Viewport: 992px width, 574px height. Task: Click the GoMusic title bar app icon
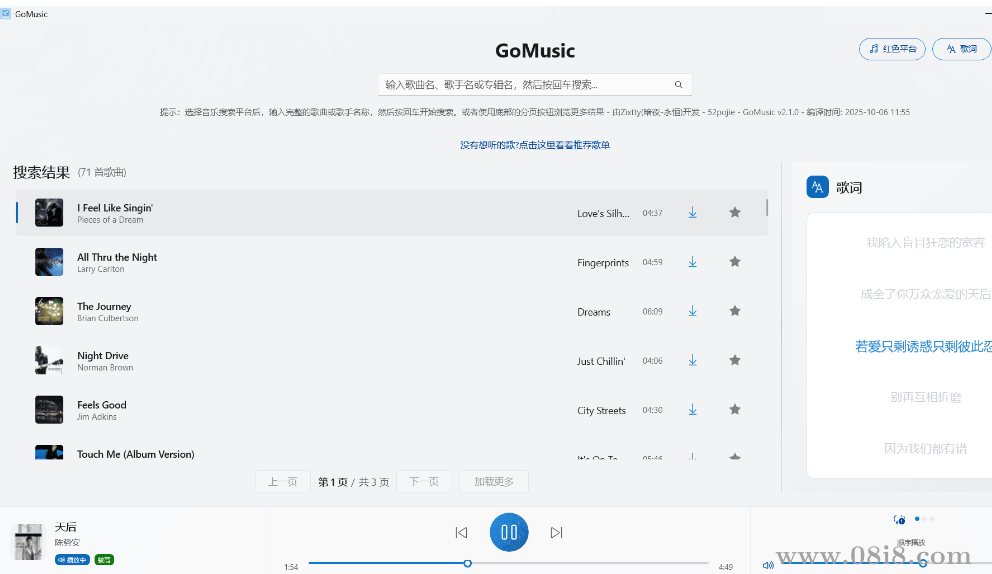6,13
